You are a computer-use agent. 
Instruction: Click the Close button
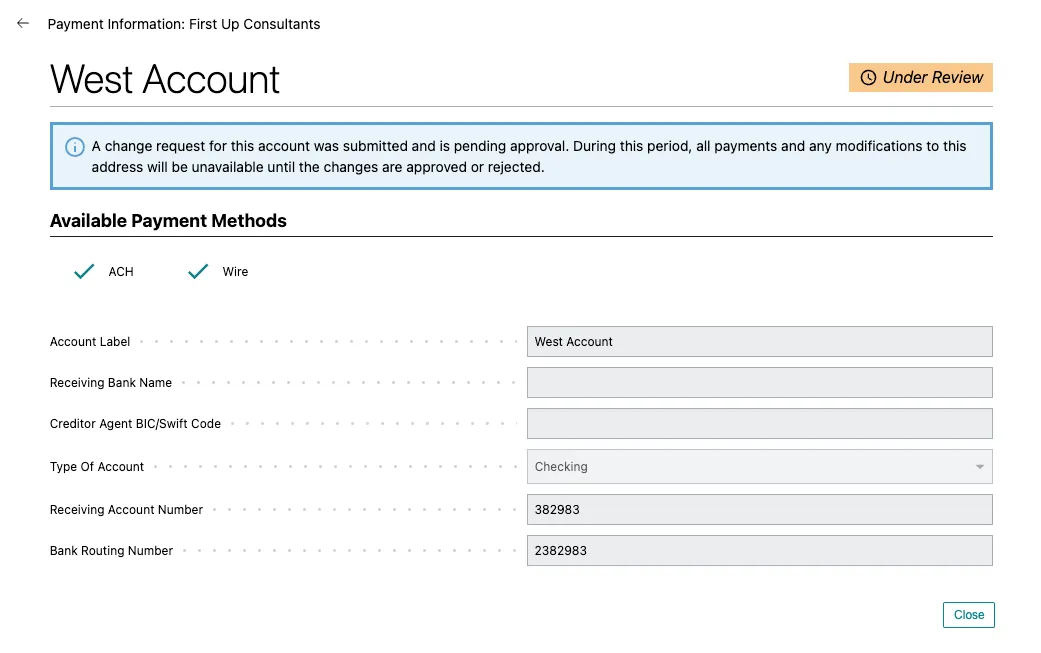[969, 615]
